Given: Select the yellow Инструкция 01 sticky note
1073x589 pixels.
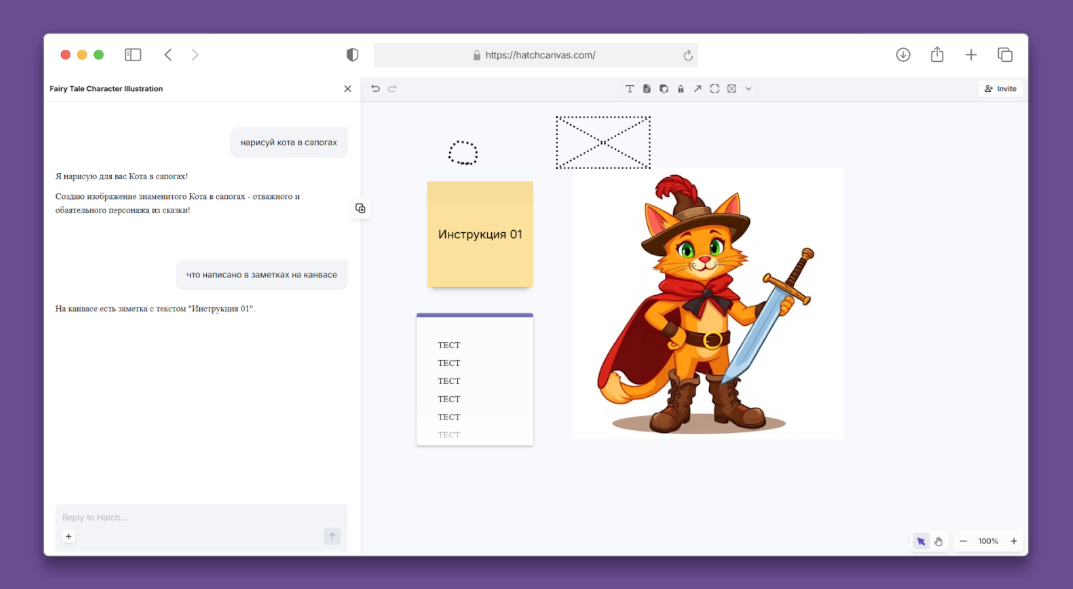Looking at the screenshot, I should [480, 234].
